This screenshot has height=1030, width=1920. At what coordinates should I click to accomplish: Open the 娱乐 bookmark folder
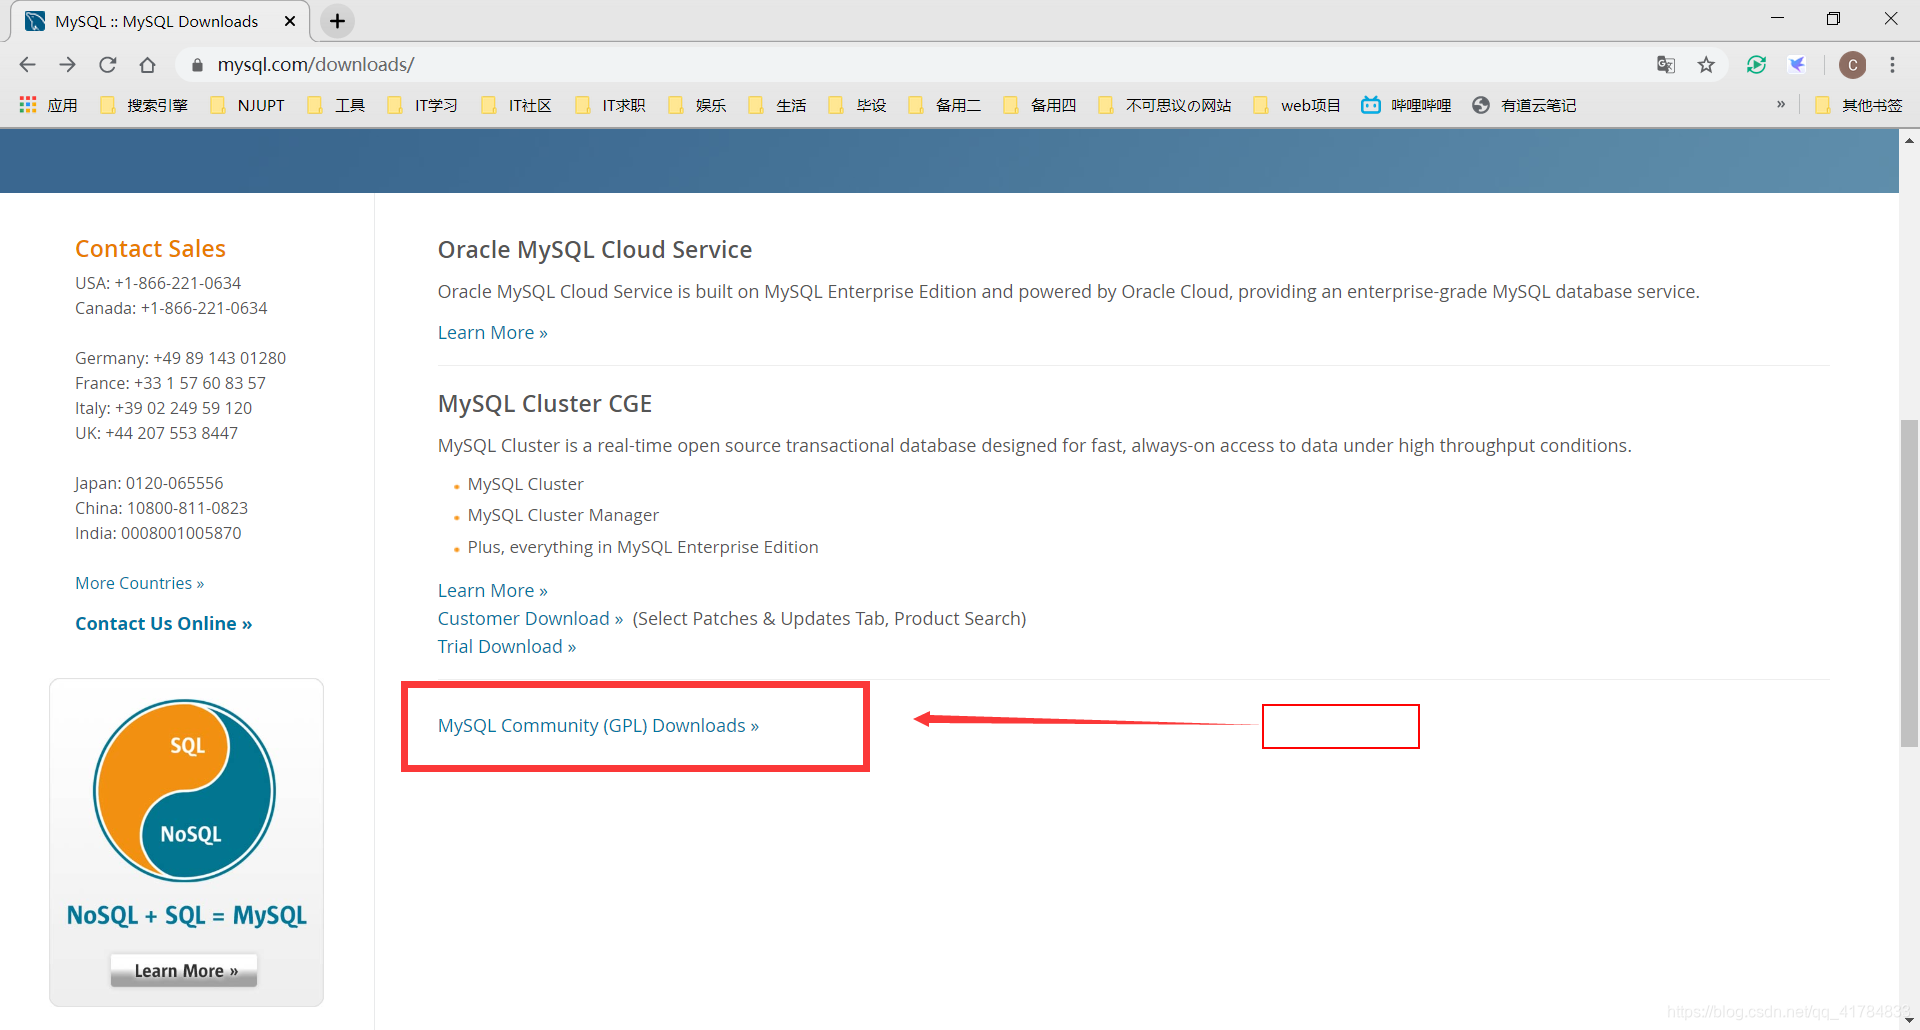(x=698, y=105)
